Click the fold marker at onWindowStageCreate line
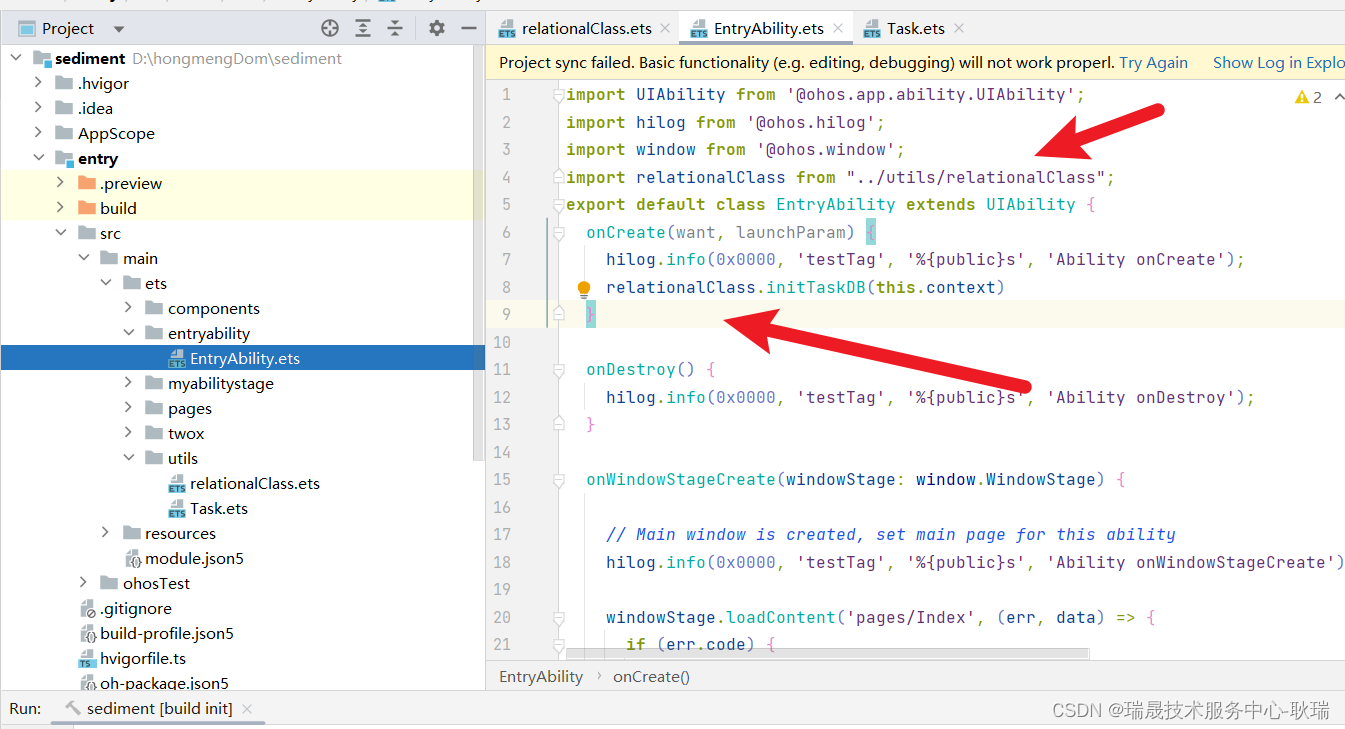 (x=559, y=479)
